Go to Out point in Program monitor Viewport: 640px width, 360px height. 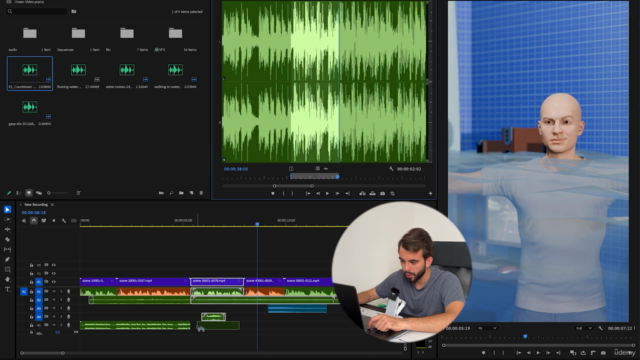point(558,353)
